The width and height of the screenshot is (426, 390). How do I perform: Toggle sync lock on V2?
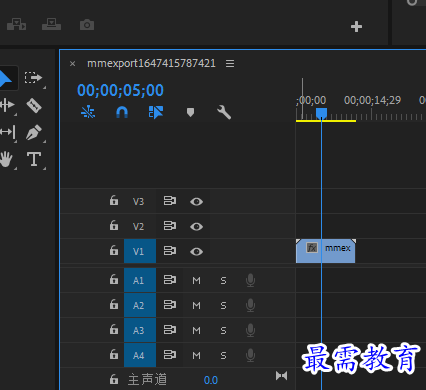coord(170,226)
